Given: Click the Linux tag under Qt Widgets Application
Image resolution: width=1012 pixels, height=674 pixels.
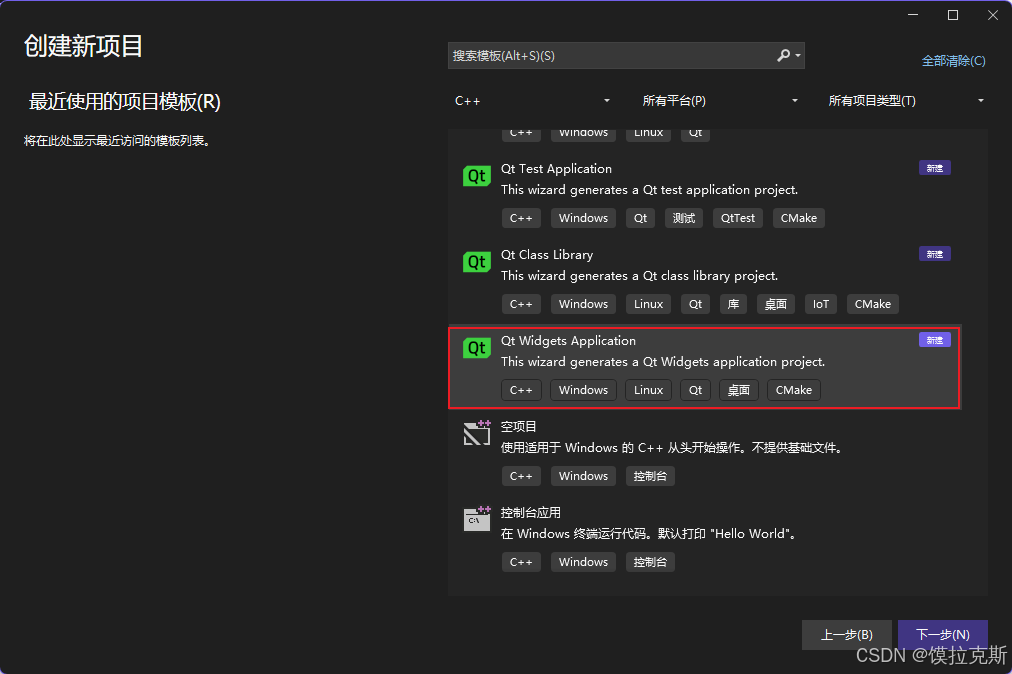Looking at the screenshot, I should click(x=648, y=390).
